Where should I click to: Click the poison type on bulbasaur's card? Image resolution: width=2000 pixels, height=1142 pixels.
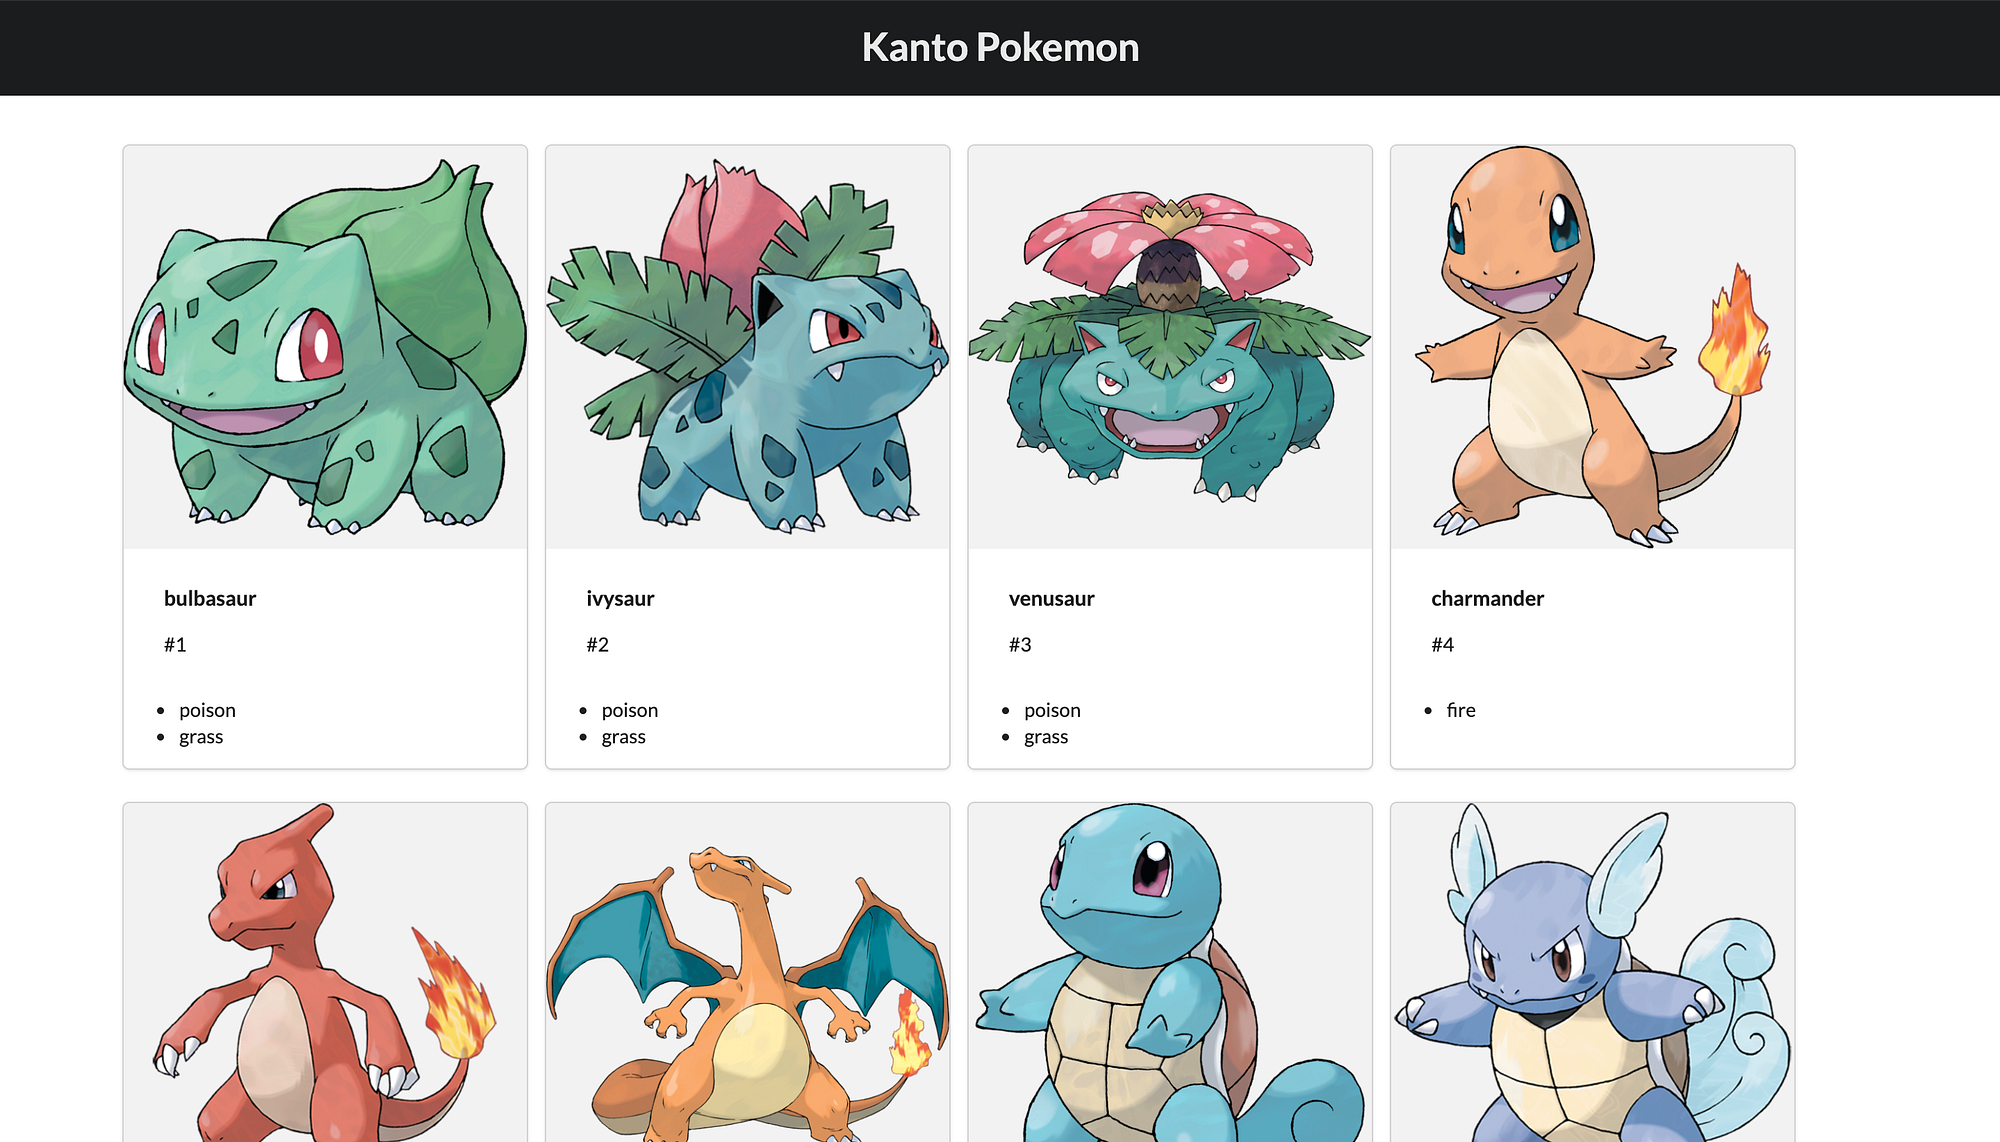(207, 710)
